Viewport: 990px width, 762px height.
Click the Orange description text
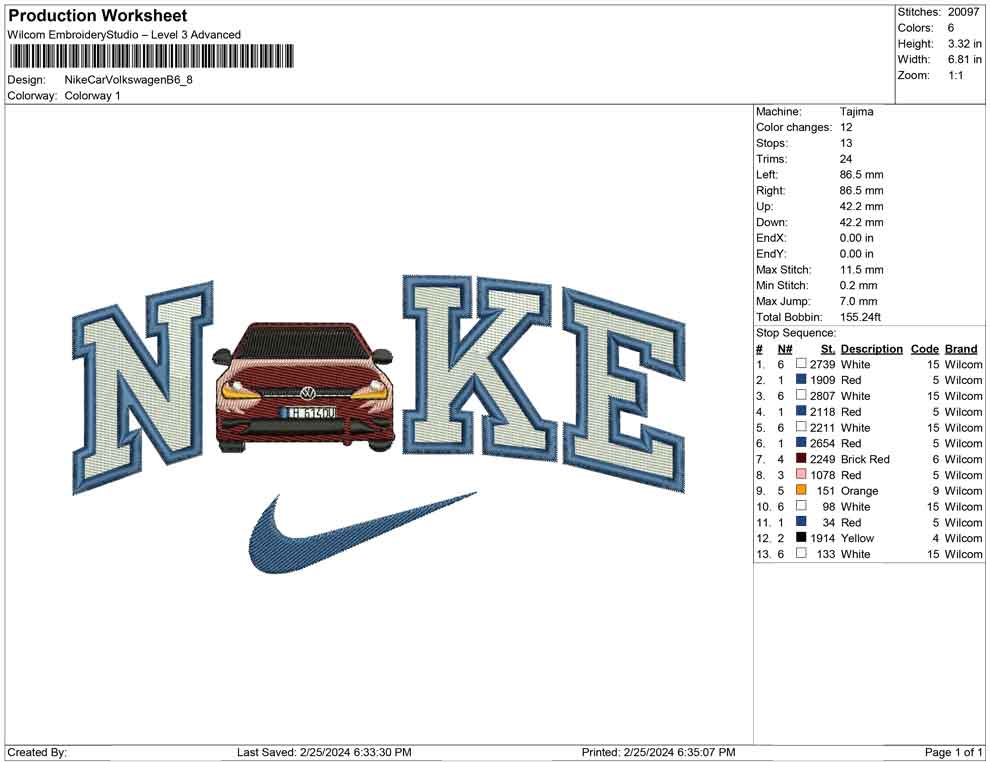point(859,491)
